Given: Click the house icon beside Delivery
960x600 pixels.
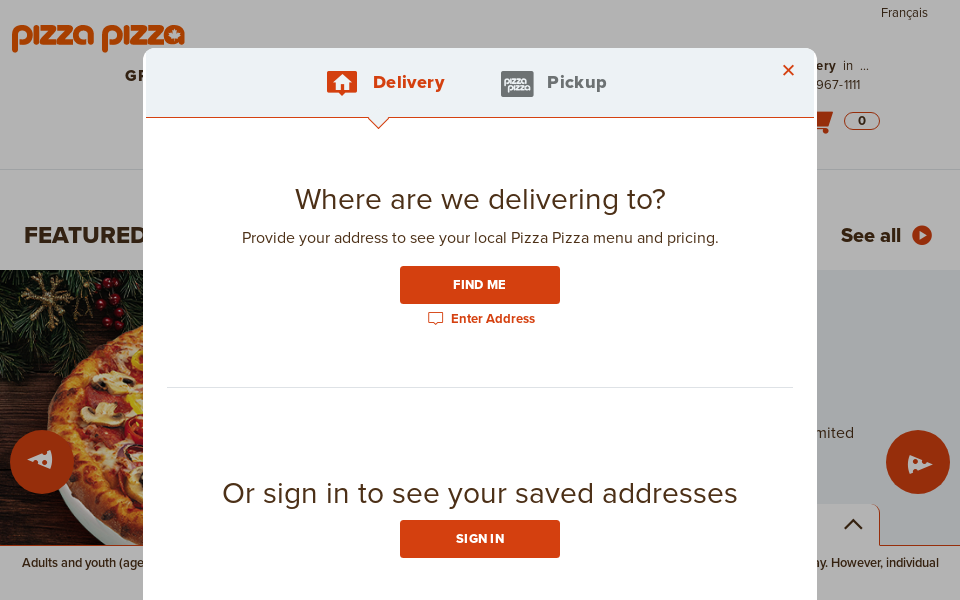Looking at the screenshot, I should coord(341,83).
